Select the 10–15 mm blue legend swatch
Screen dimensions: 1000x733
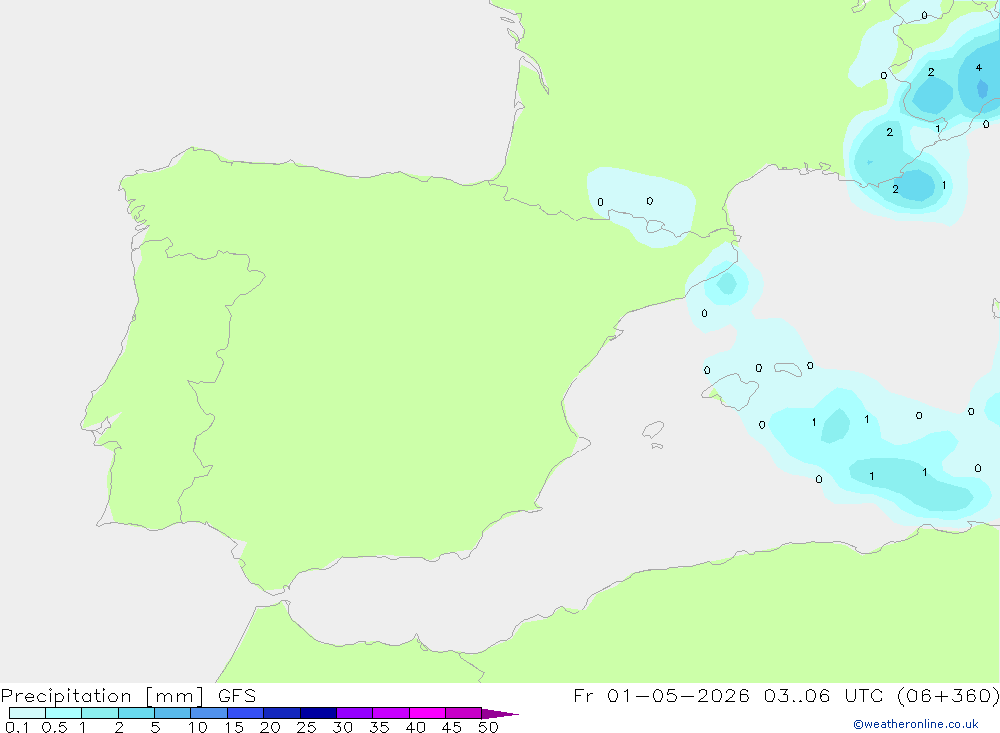point(209,713)
